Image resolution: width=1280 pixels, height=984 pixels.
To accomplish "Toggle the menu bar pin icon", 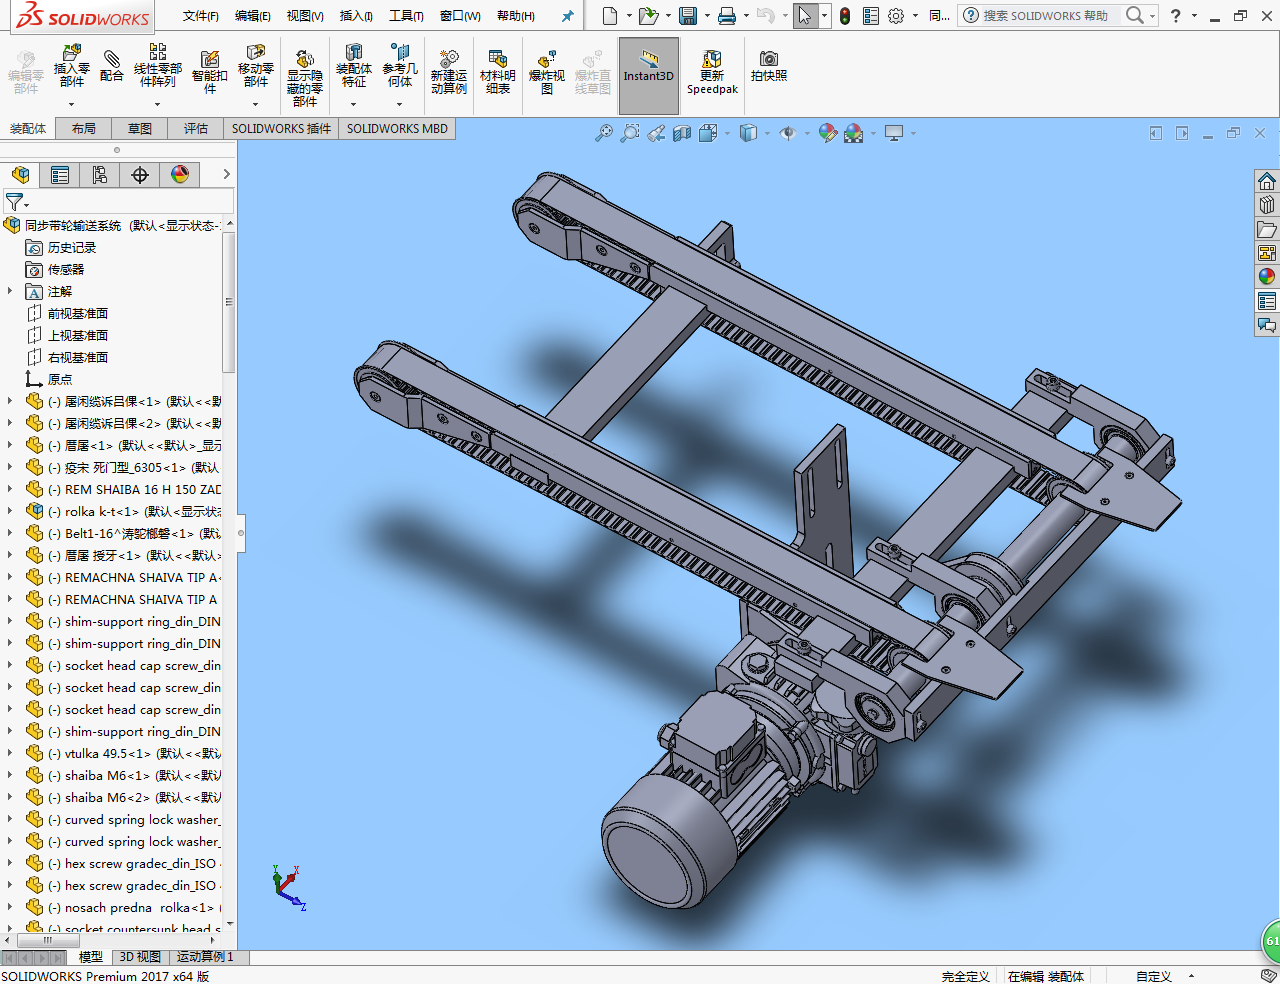I will click(568, 16).
